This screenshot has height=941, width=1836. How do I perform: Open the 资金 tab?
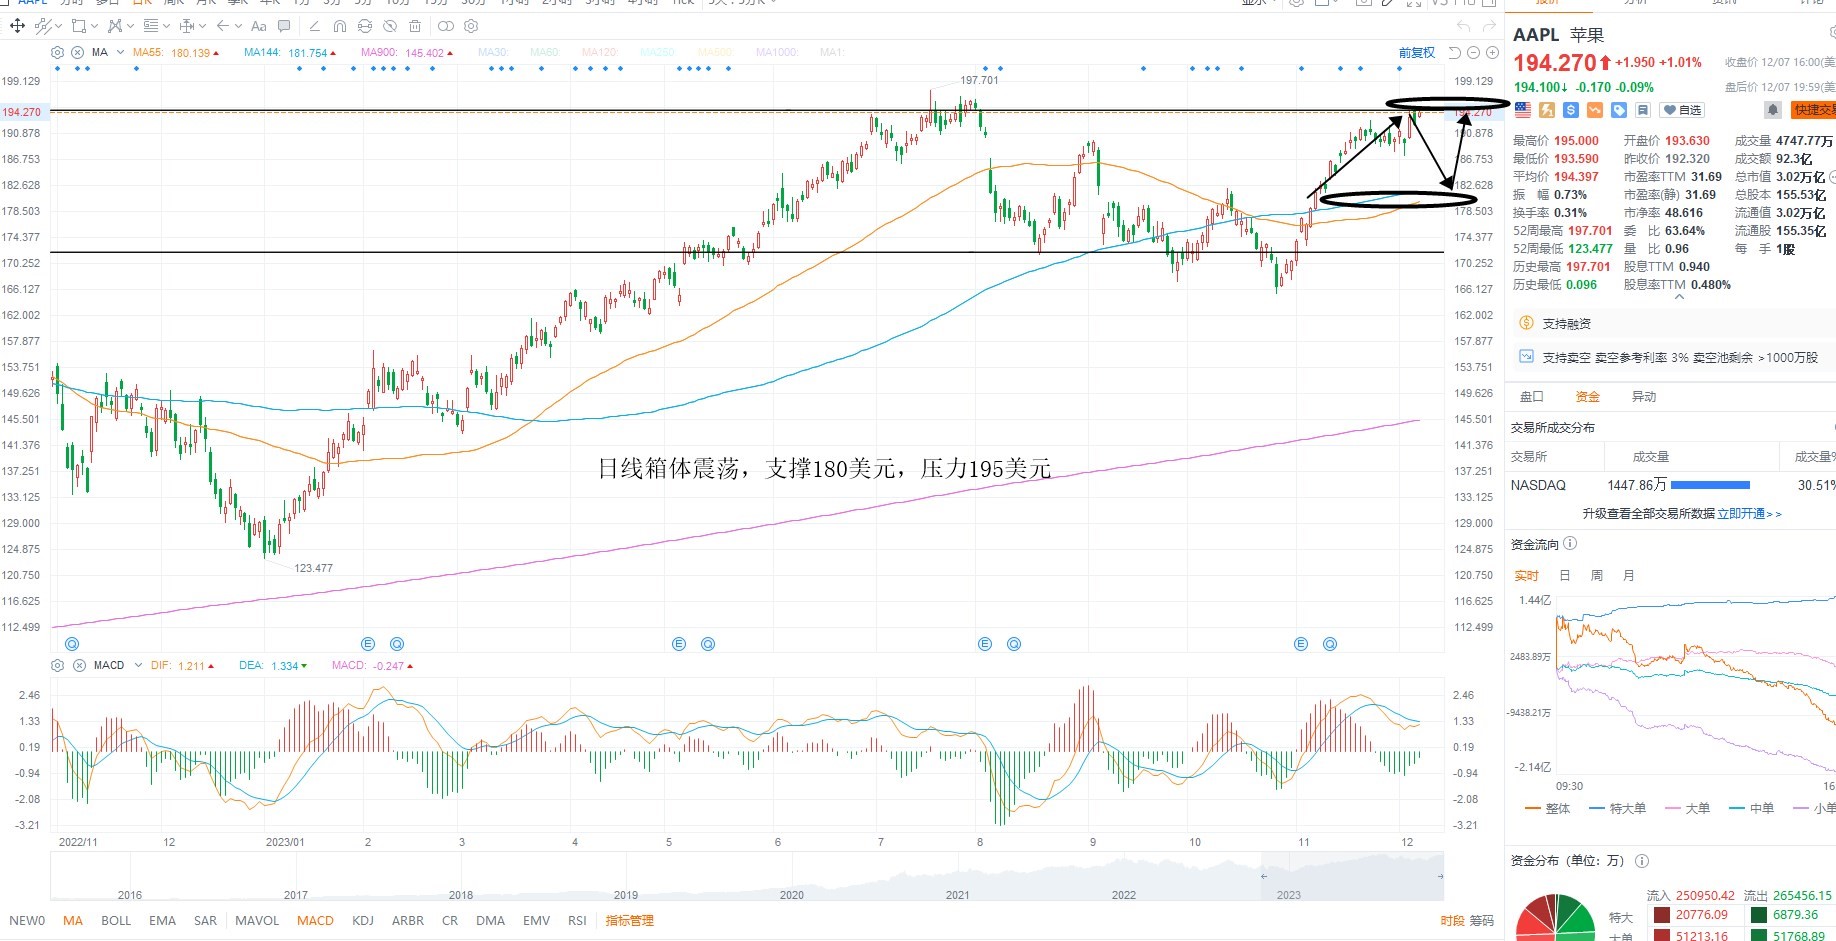1588,397
